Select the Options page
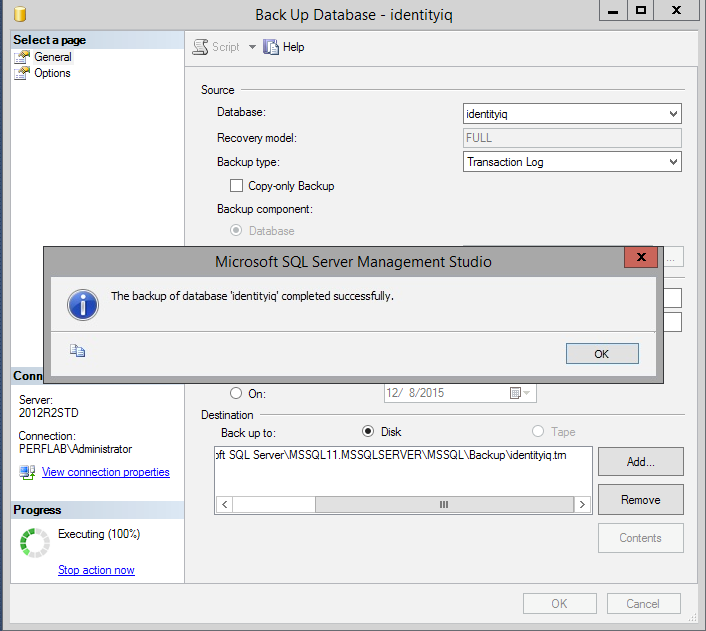Image resolution: width=706 pixels, height=631 pixels. pyautogui.click(x=52, y=73)
